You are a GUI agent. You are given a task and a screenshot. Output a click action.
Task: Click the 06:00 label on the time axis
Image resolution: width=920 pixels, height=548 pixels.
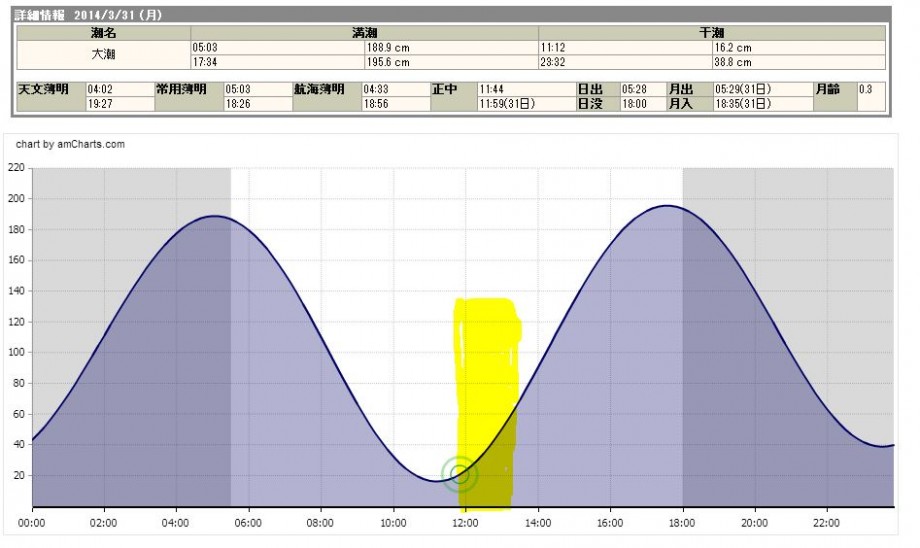[x=248, y=523]
